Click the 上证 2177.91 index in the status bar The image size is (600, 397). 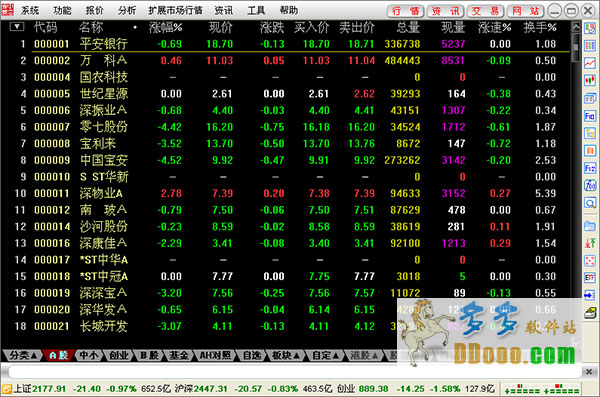tap(40, 389)
